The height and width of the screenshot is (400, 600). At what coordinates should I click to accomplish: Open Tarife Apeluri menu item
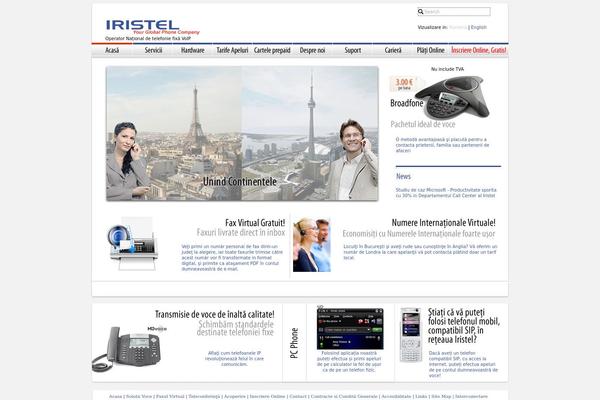coord(232,50)
